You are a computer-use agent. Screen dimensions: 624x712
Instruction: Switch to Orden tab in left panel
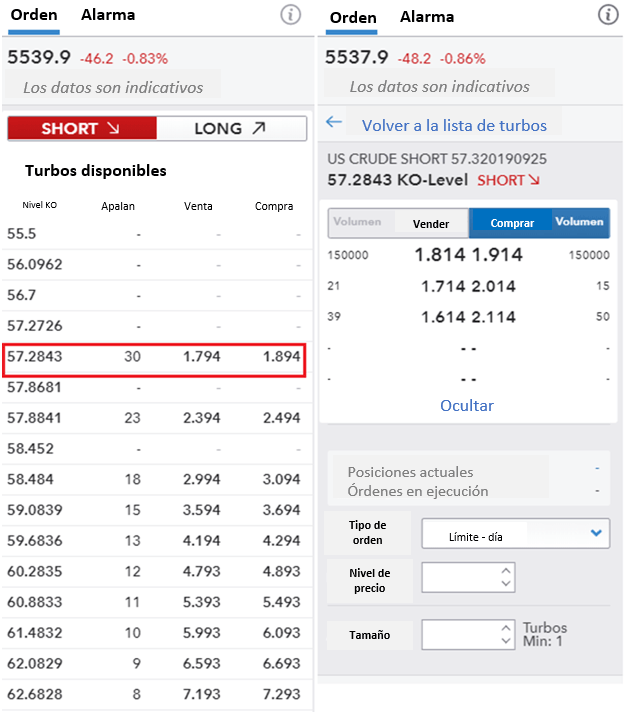click(x=34, y=15)
